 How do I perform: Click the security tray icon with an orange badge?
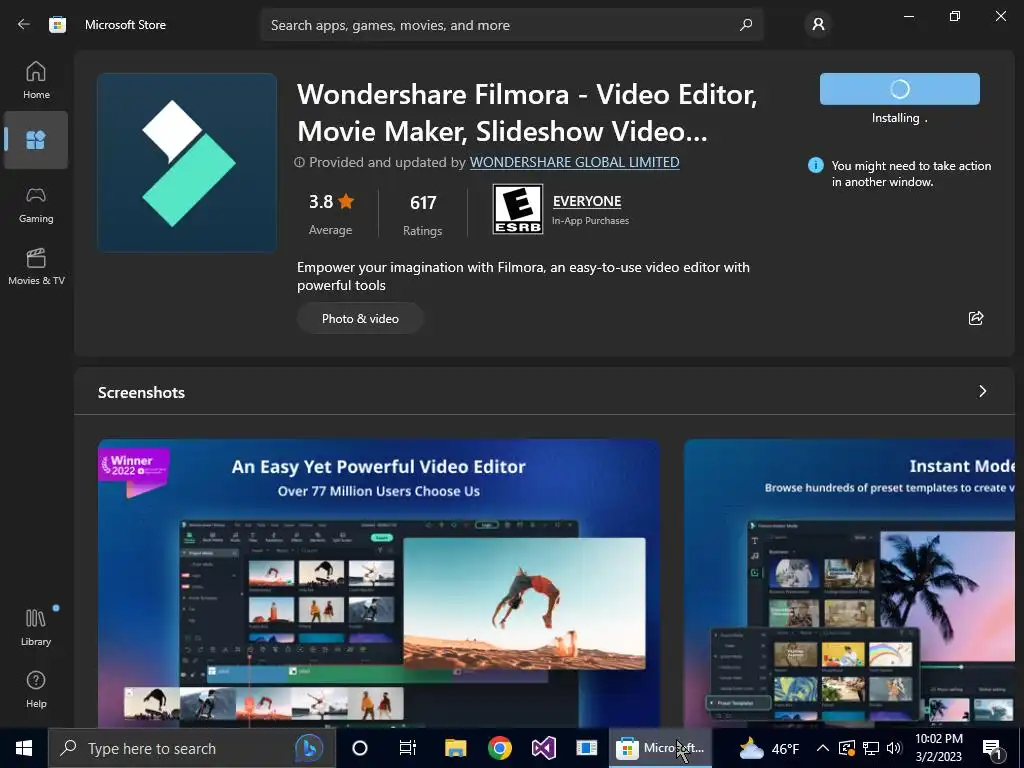[x=846, y=748]
